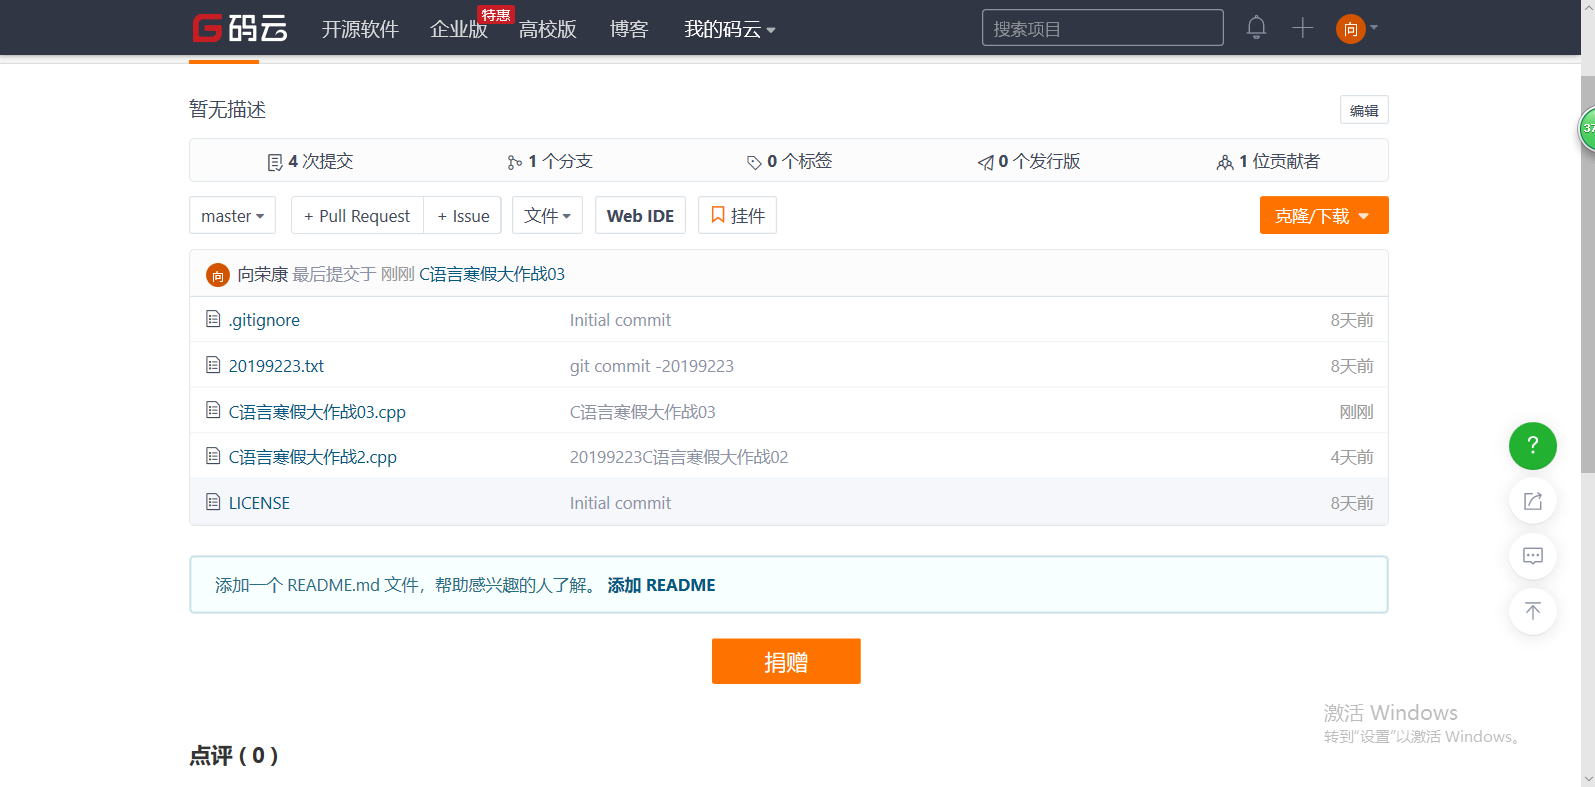Open the LICENSE file
The height and width of the screenshot is (787, 1595).
(x=259, y=503)
